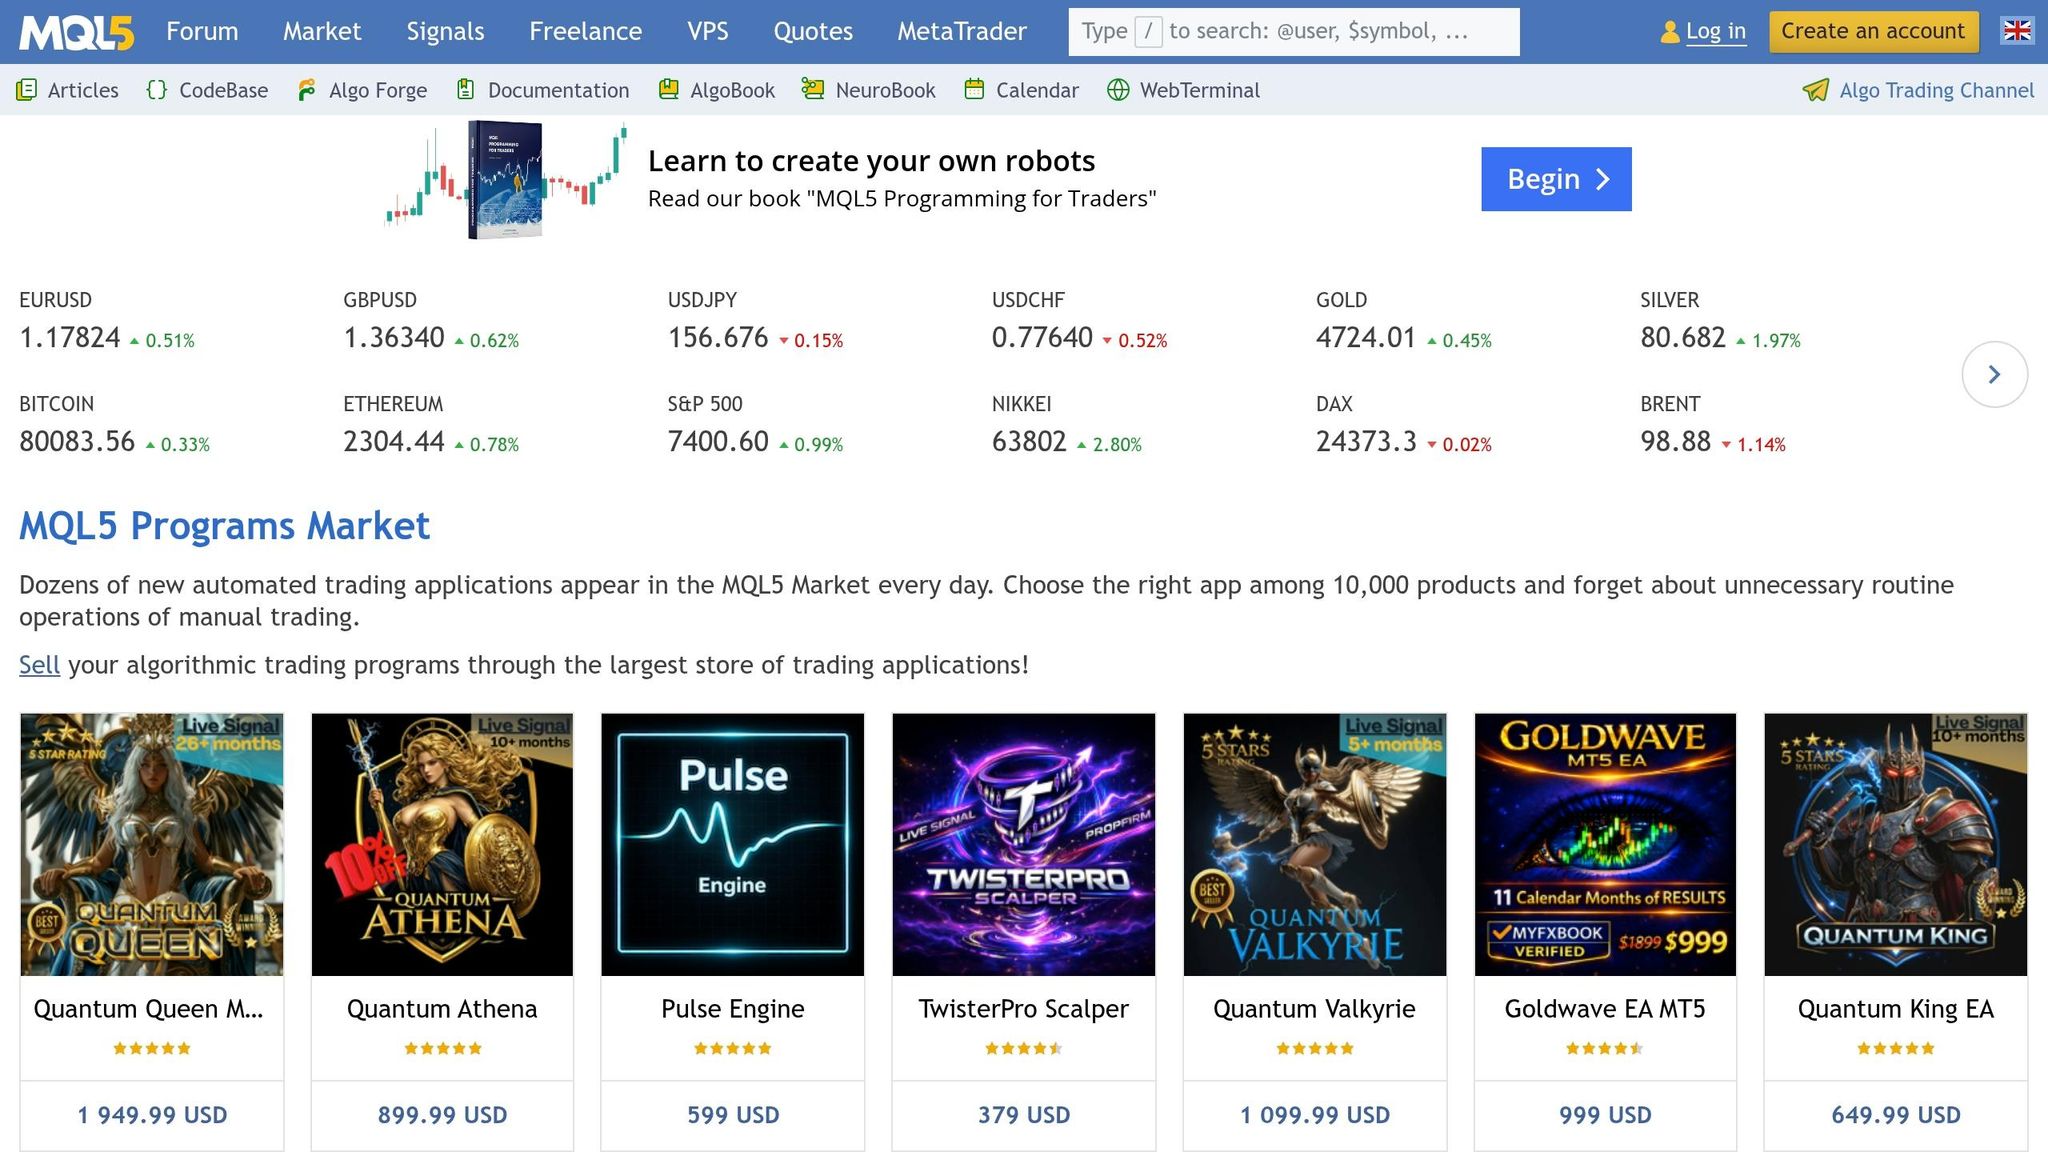Open the Sell link
Screen dimensions: 2048x1152
[x=40, y=665]
